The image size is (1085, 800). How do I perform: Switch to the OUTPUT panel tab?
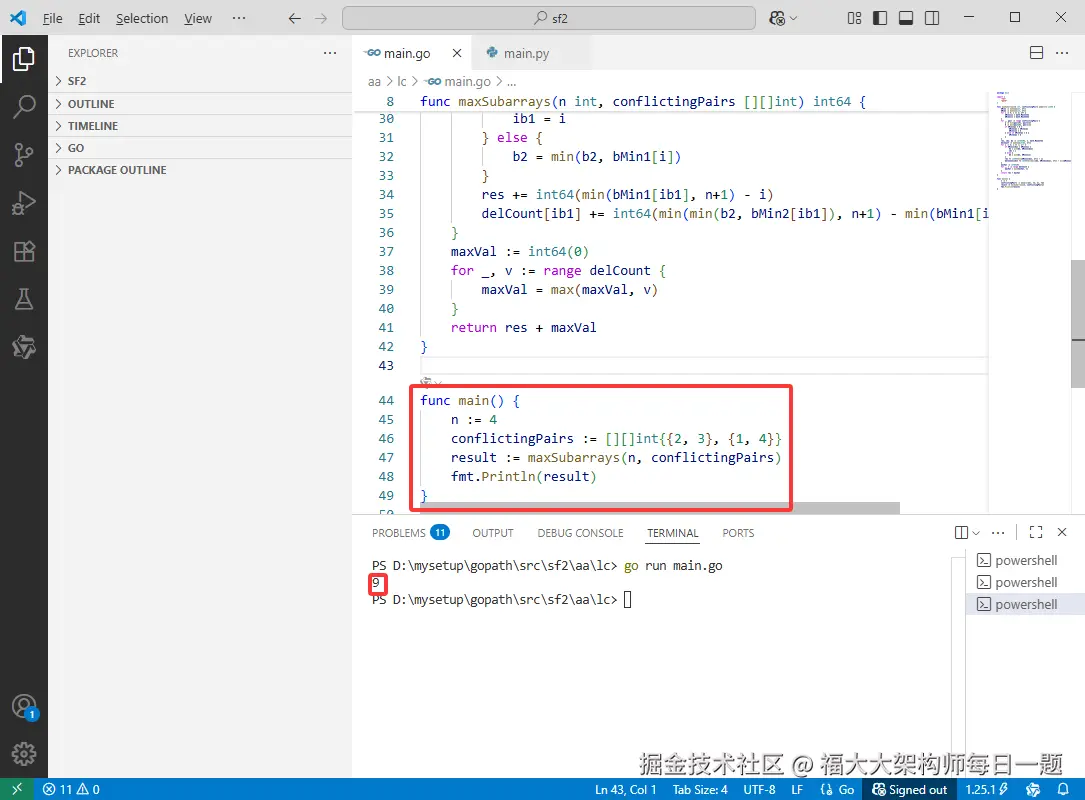[493, 533]
